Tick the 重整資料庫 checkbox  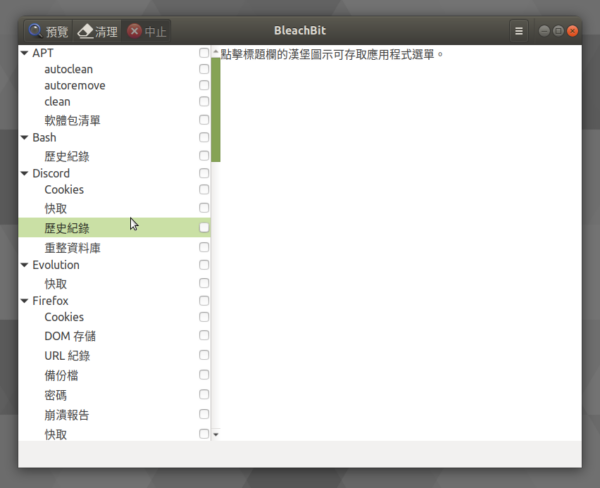(x=204, y=247)
